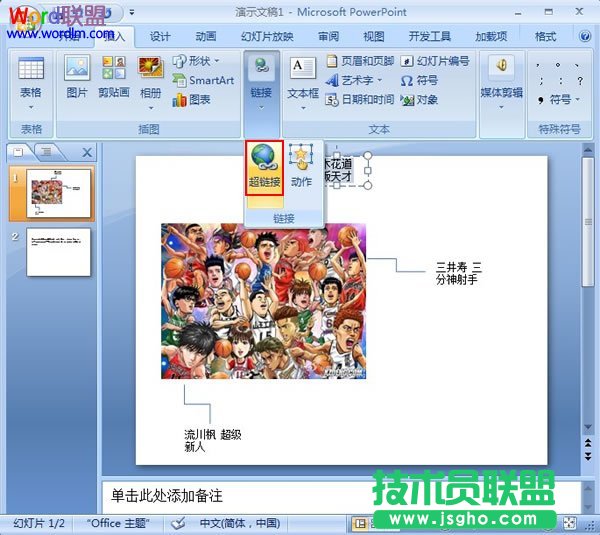
Task: Switch to View (视图) tab
Action: click(x=373, y=36)
